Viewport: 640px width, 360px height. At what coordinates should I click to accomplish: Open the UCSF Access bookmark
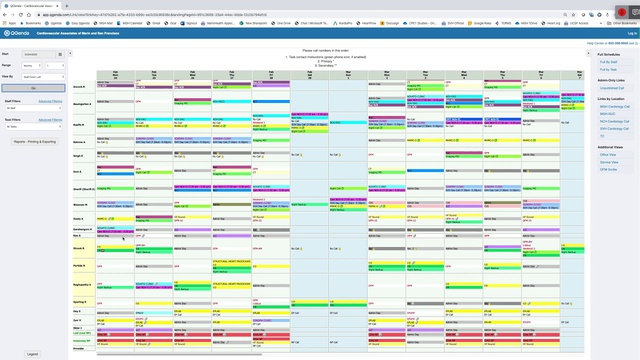(x=576, y=23)
